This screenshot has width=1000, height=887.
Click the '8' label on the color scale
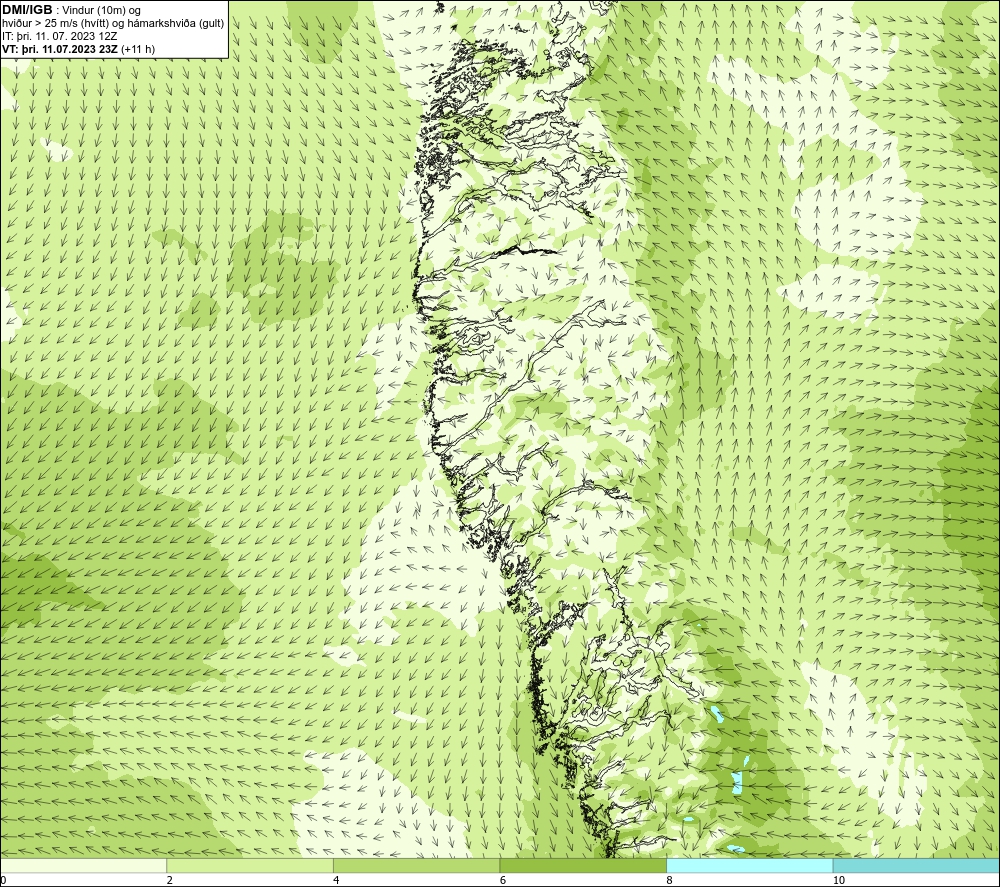click(x=669, y=881)
